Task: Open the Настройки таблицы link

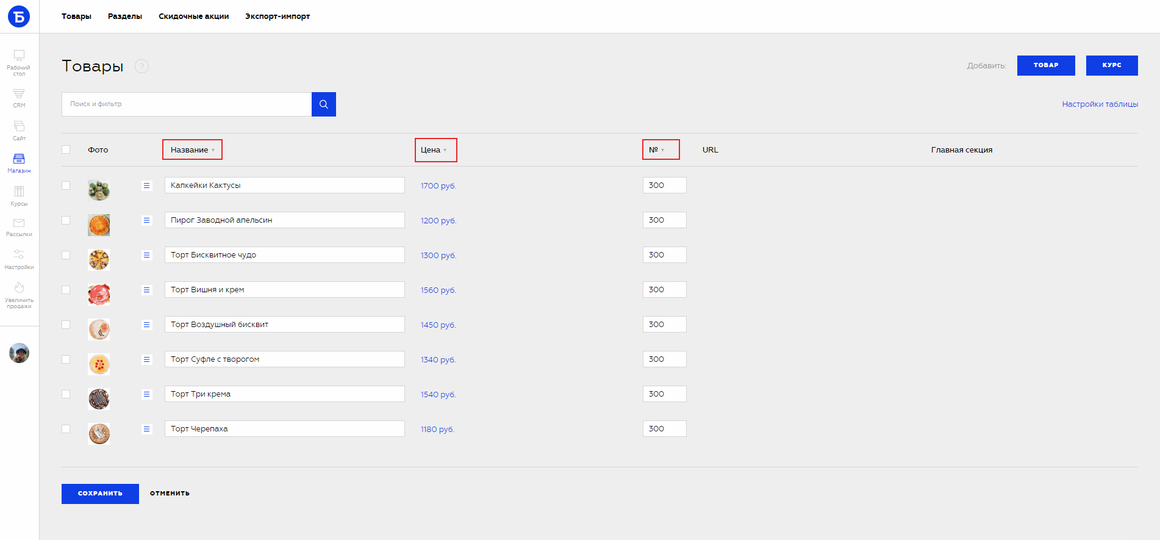Action: click(1100, 104)
